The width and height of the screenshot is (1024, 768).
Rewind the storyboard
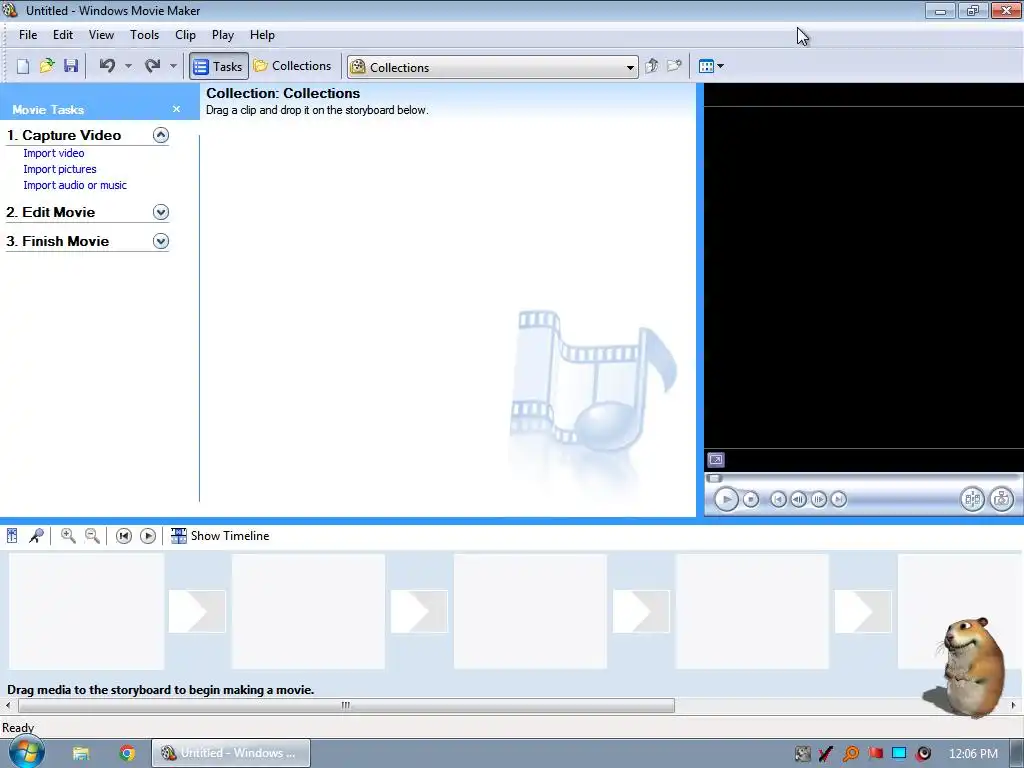(123, 536)
